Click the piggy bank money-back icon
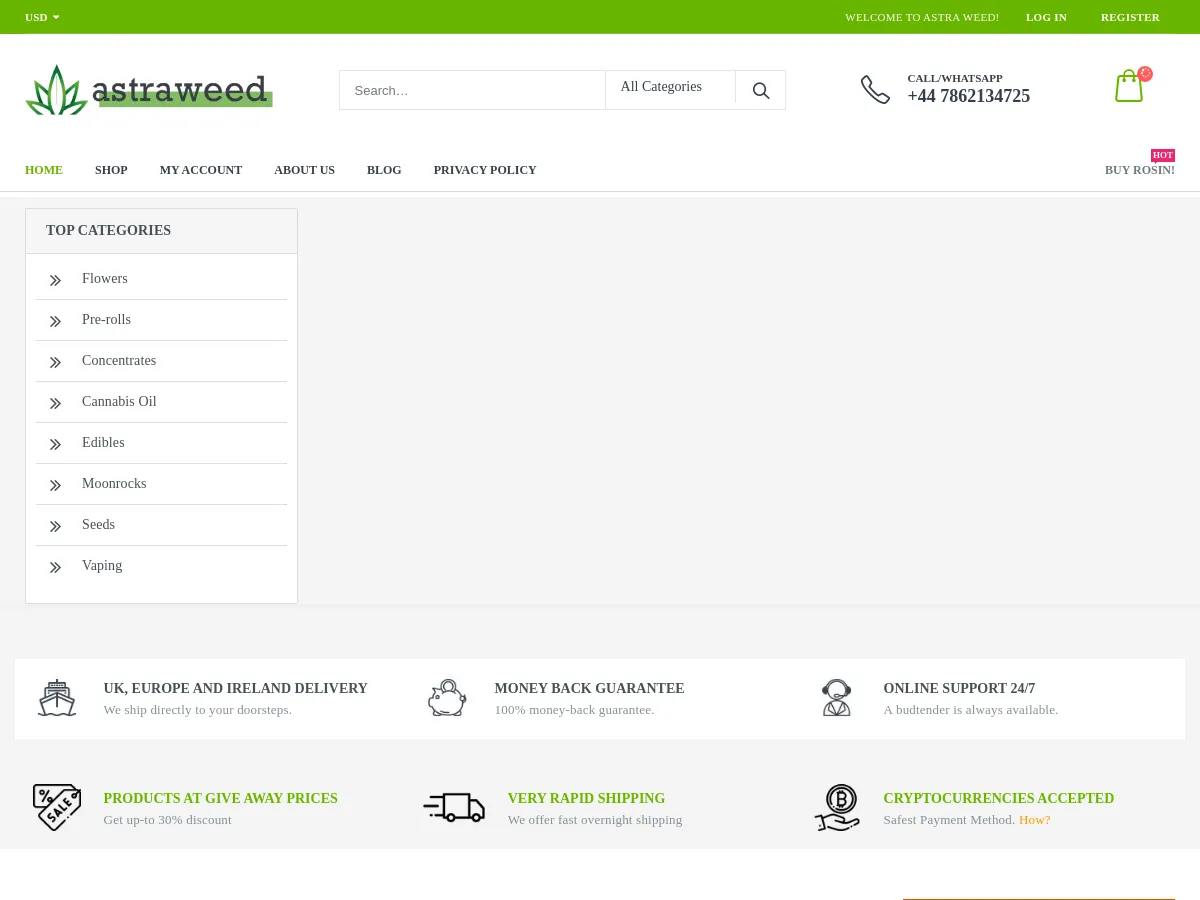Viewport: 1200px width, 900px height. tap(447, 697)
